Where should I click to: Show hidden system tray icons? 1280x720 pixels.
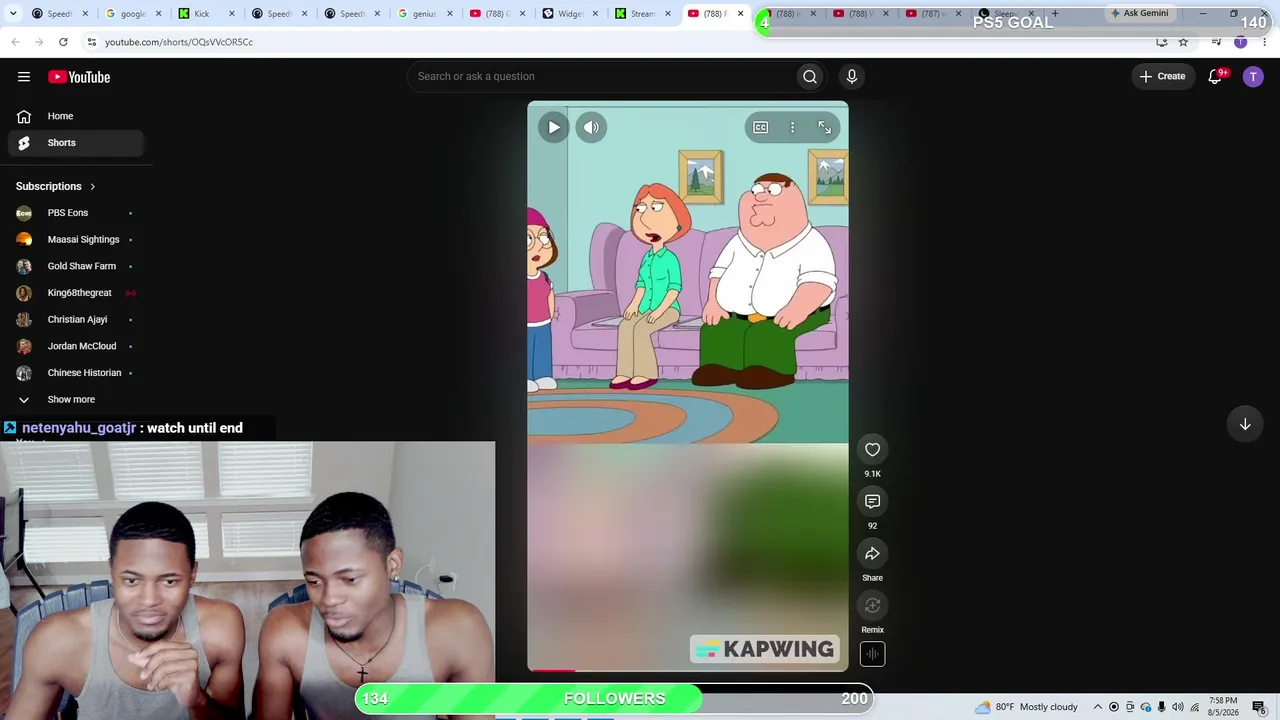coord(1098,707)
